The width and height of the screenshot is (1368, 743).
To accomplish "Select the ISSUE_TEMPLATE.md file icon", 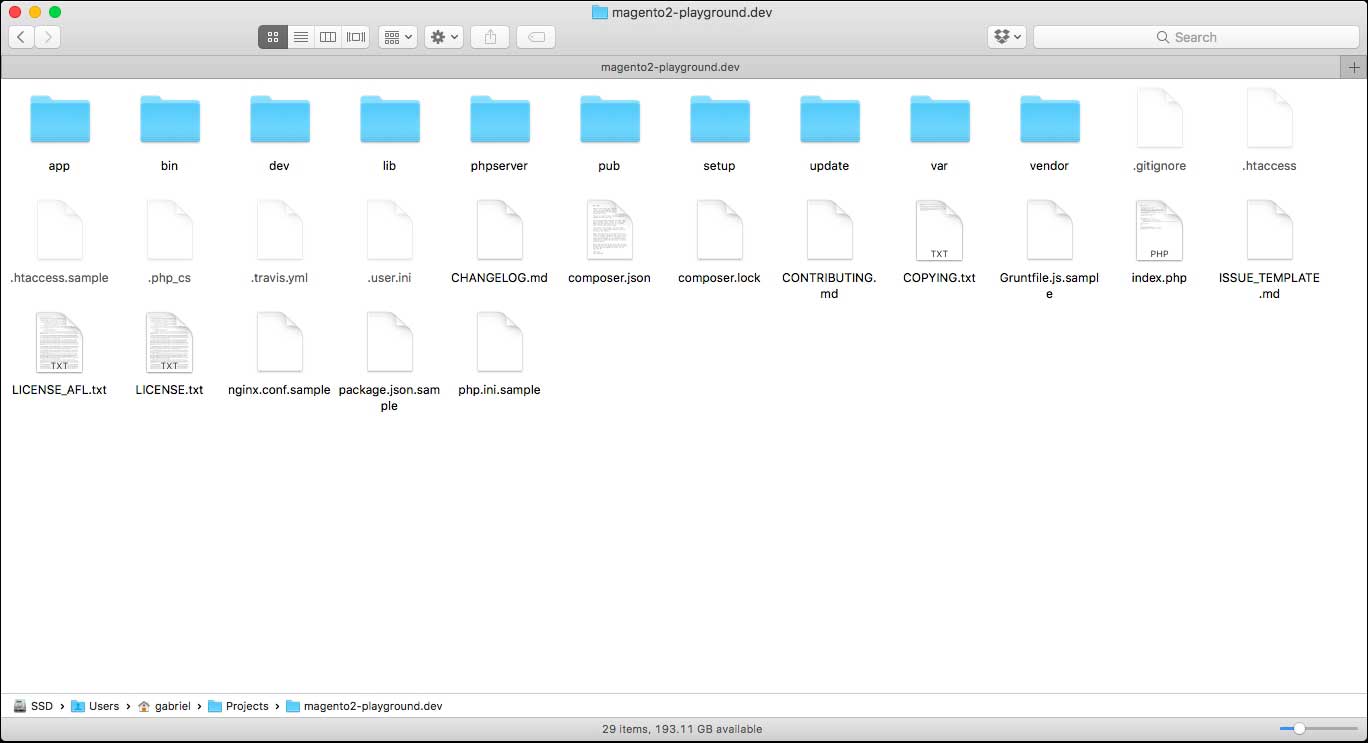I will [1270, 230].
